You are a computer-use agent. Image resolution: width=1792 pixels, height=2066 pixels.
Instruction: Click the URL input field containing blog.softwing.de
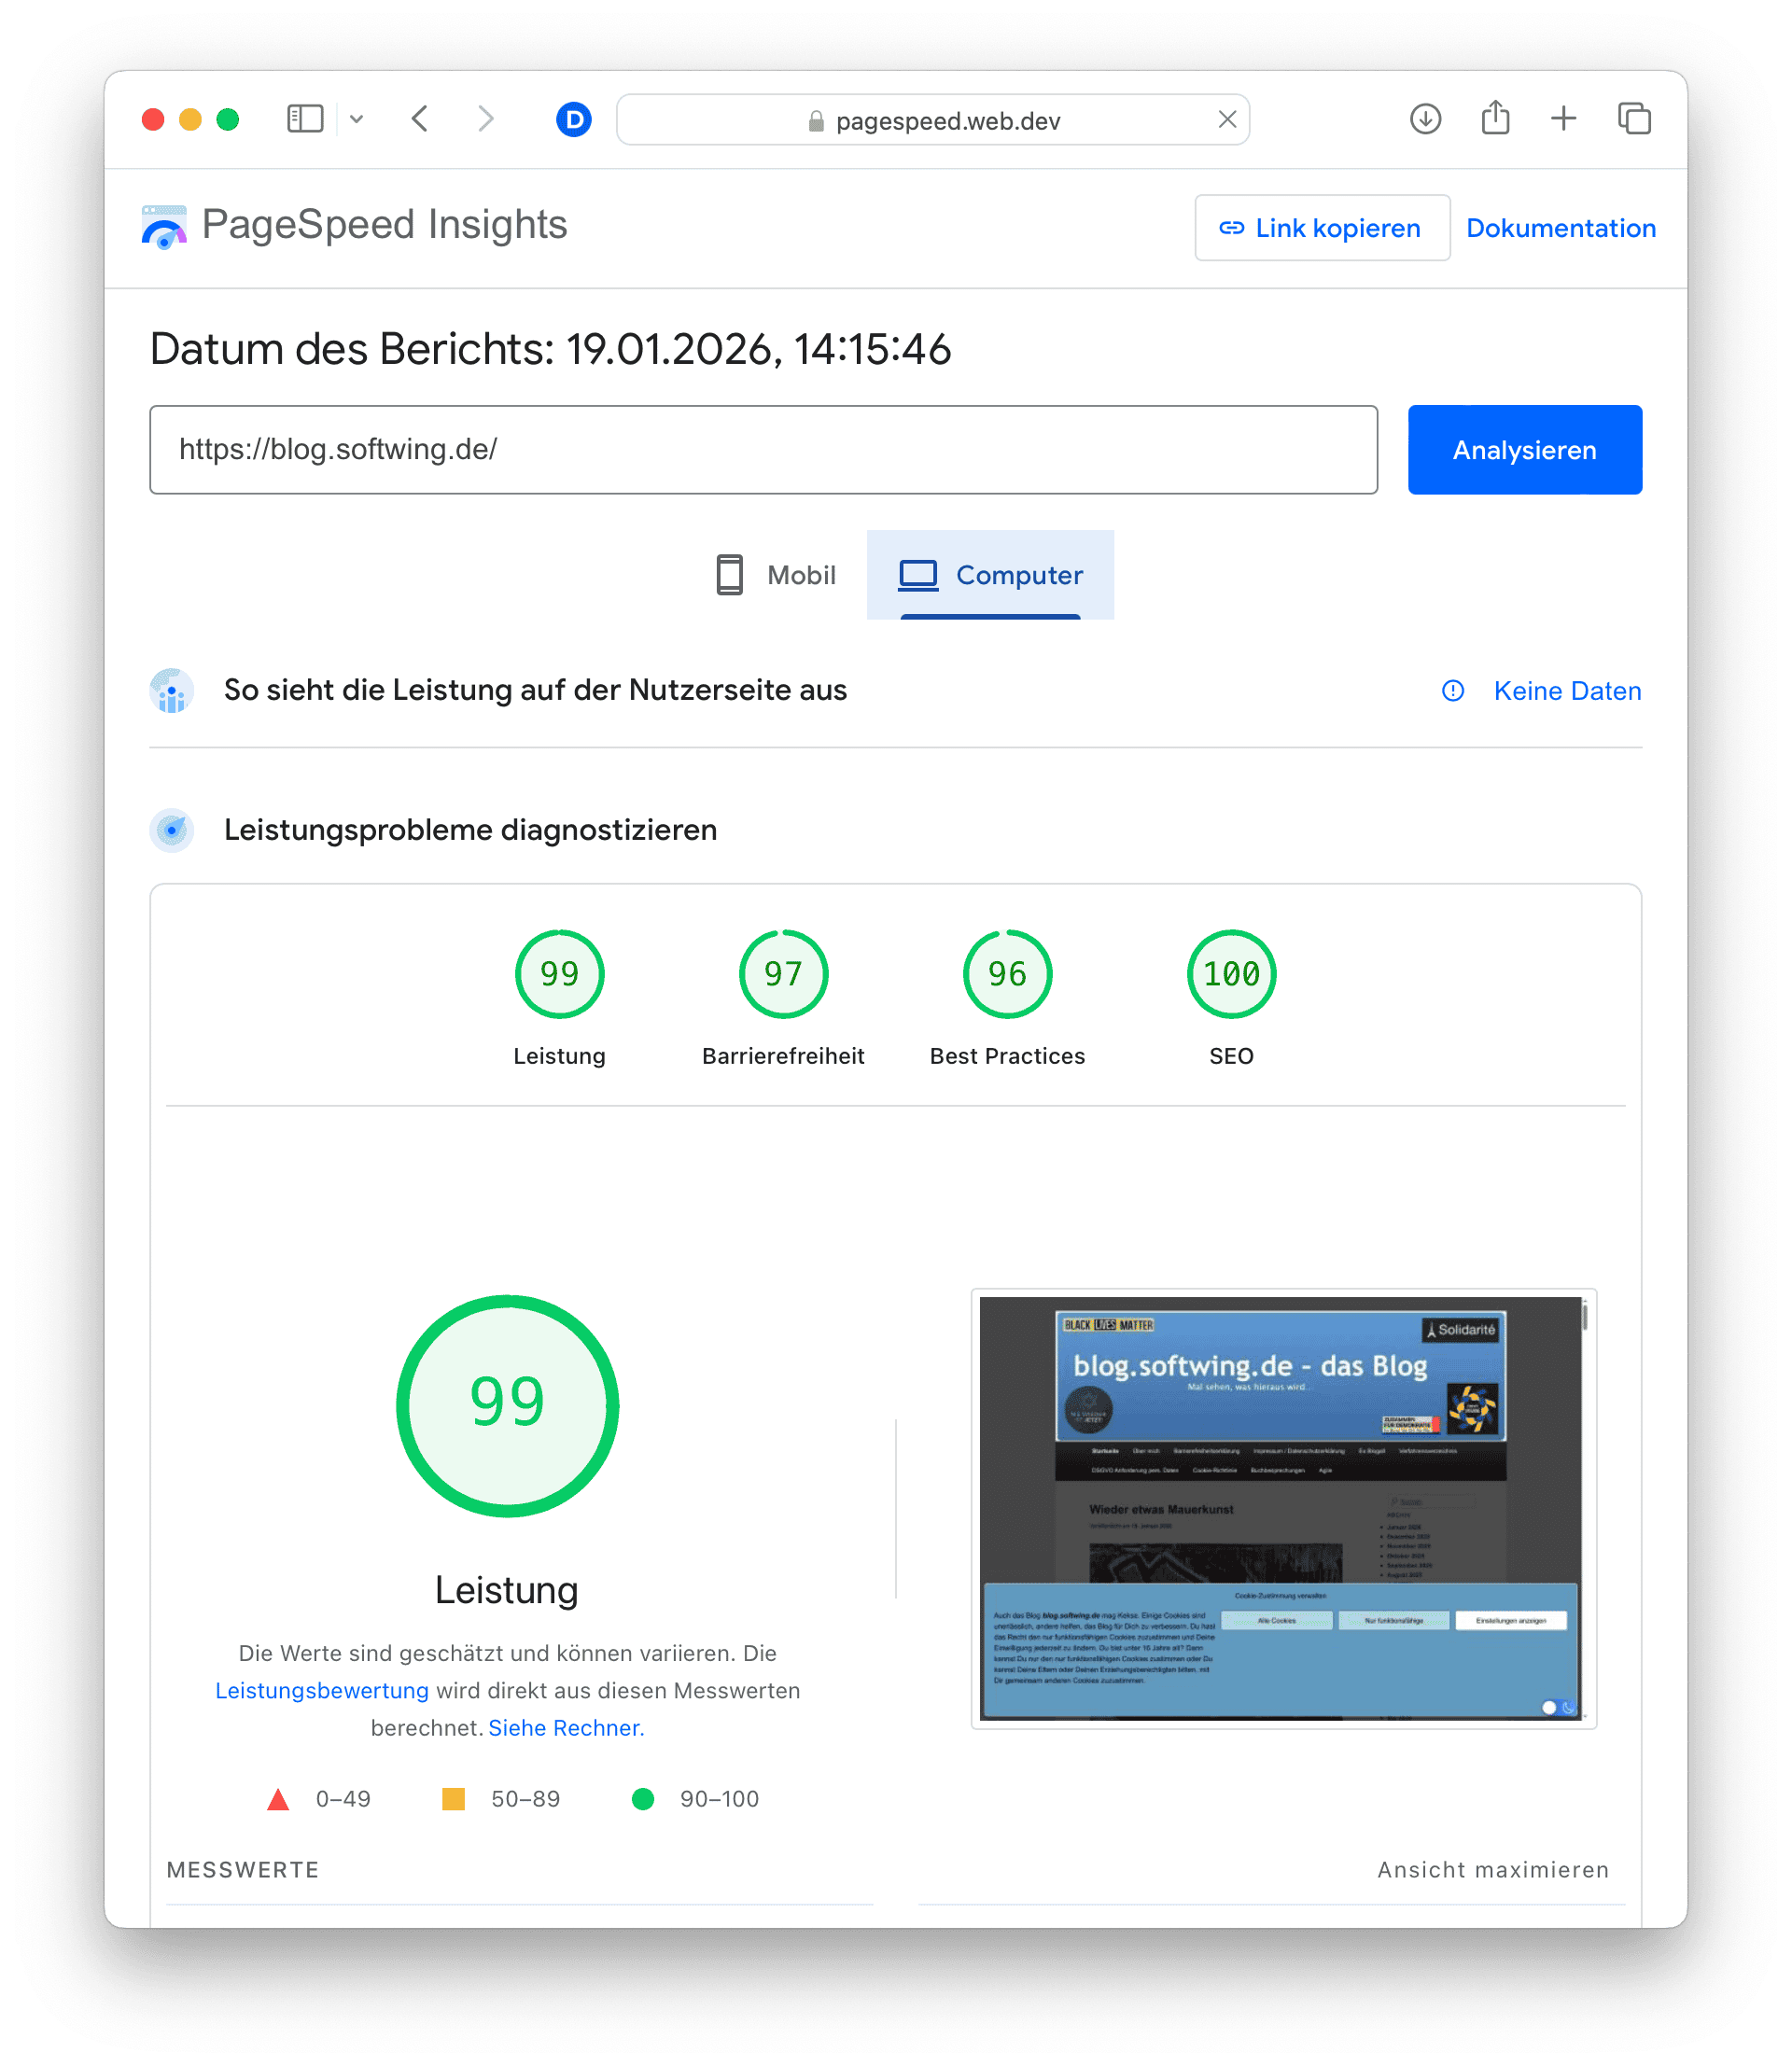[763, 449]
